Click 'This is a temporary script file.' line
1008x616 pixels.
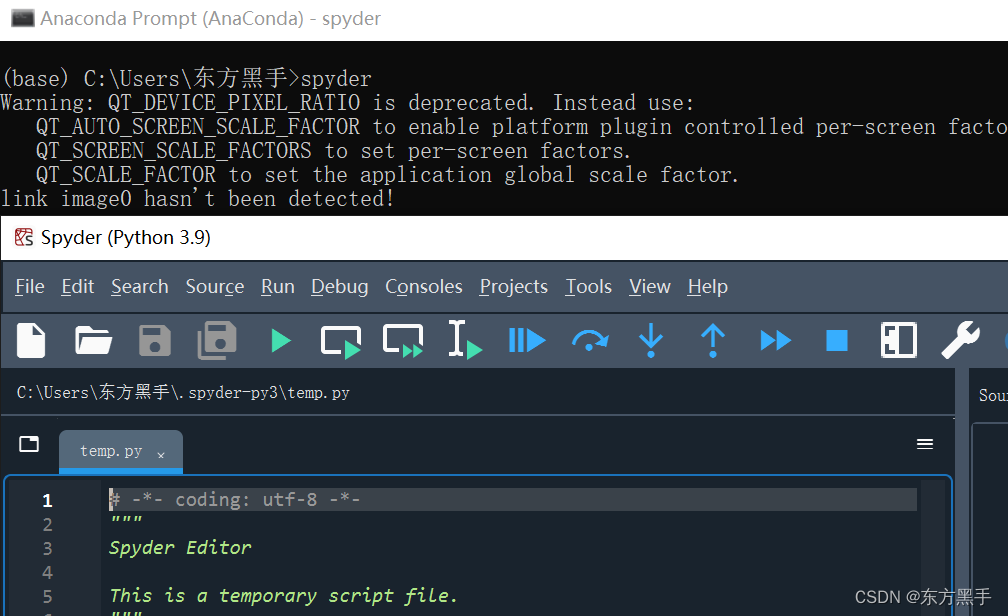tap(283, 595)
